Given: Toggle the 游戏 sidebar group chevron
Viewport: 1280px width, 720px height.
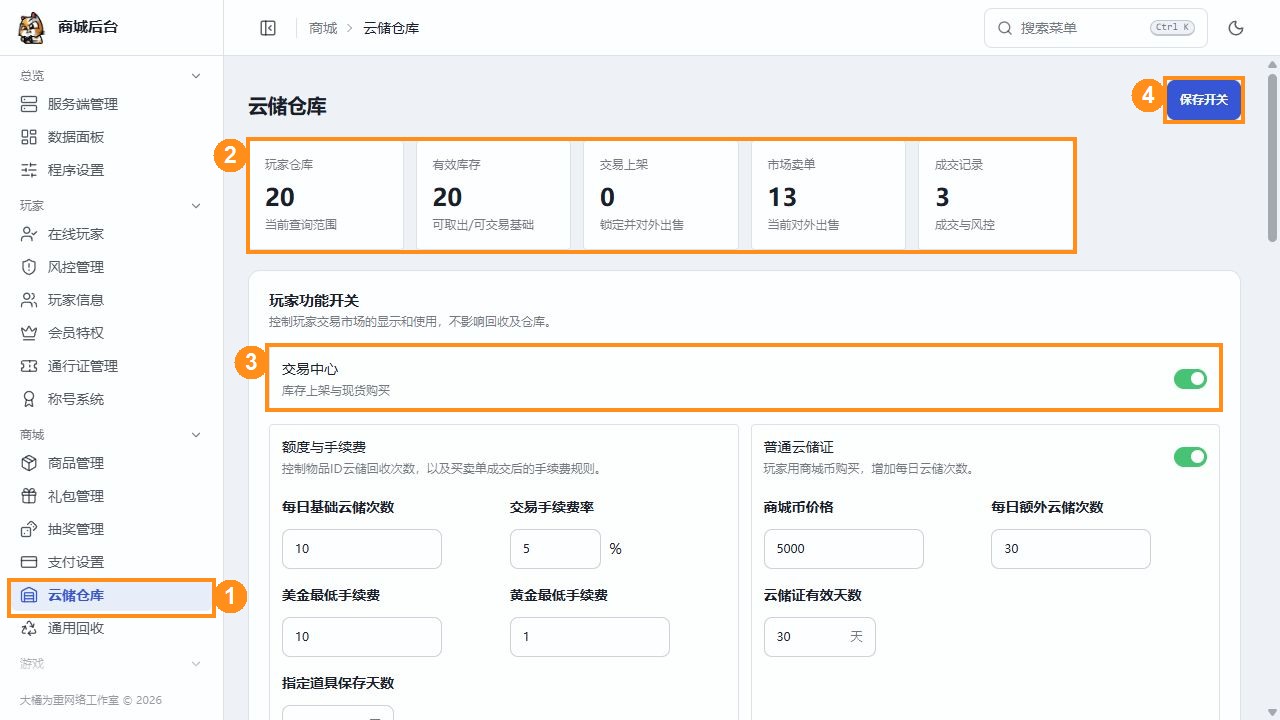Looking at the screenshot, I should [196, 664].
